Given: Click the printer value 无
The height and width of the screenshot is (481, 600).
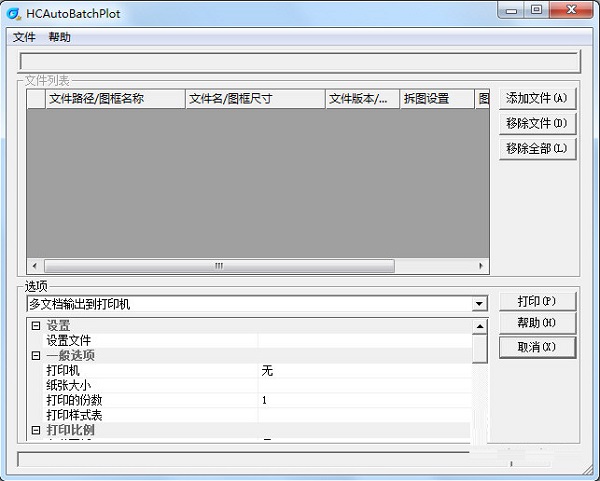Looking at the screenshot, I should [x=267, y=370].
